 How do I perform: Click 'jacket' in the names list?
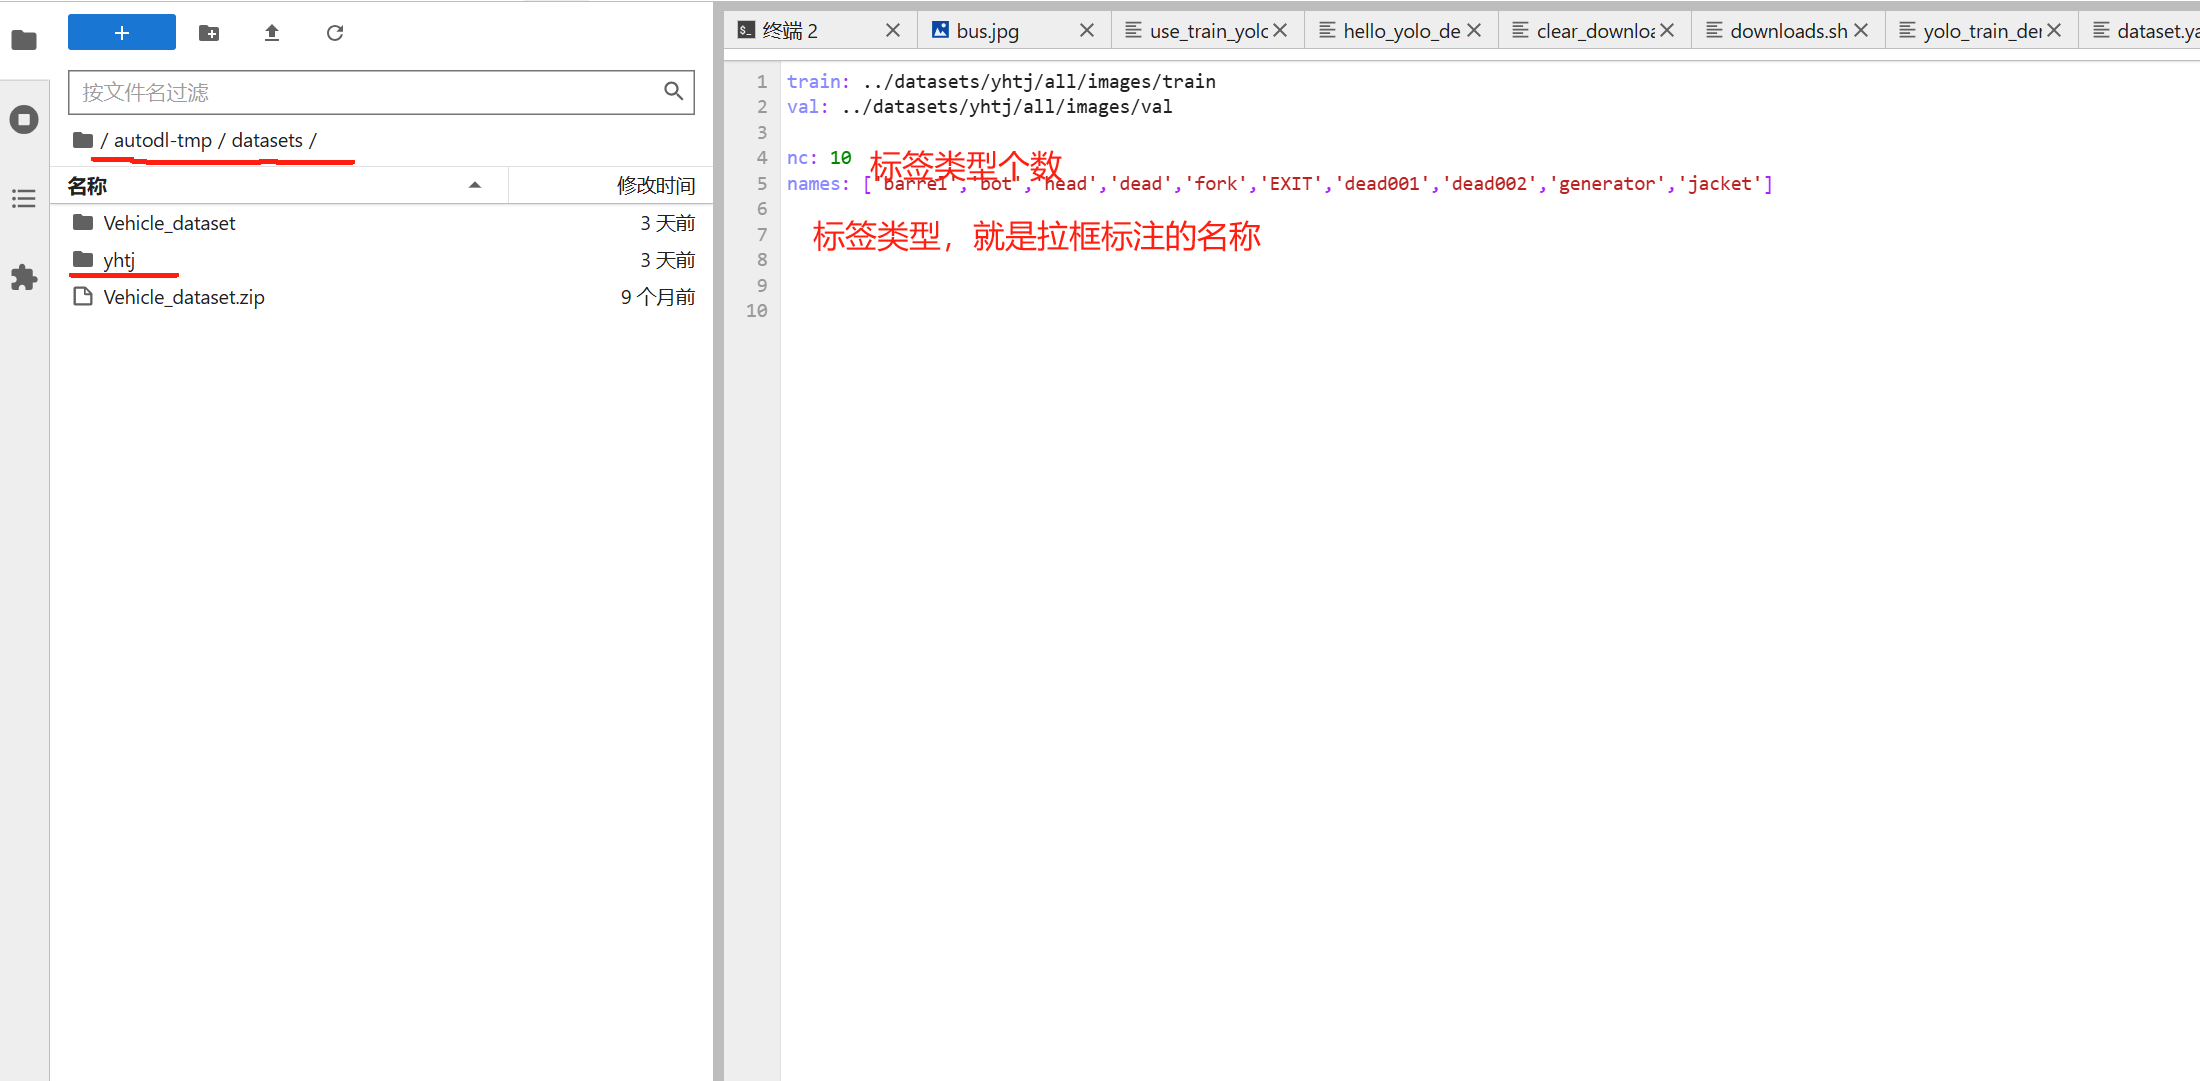tap(1720, 184)
